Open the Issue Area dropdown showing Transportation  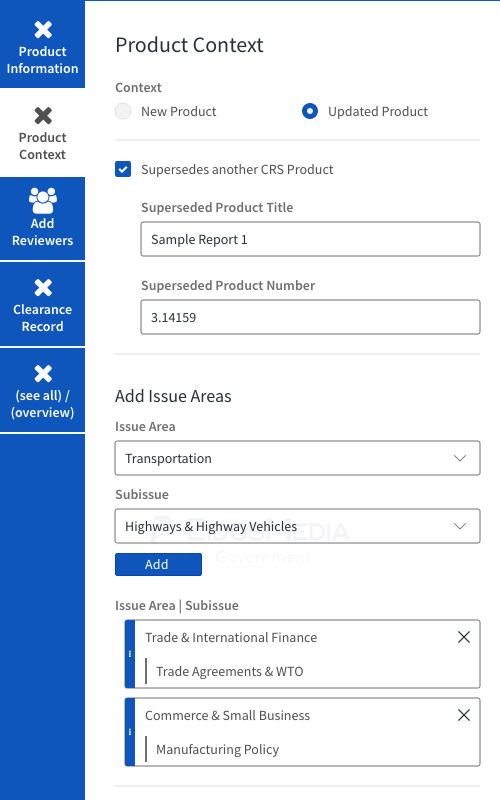tap(297, 458)
